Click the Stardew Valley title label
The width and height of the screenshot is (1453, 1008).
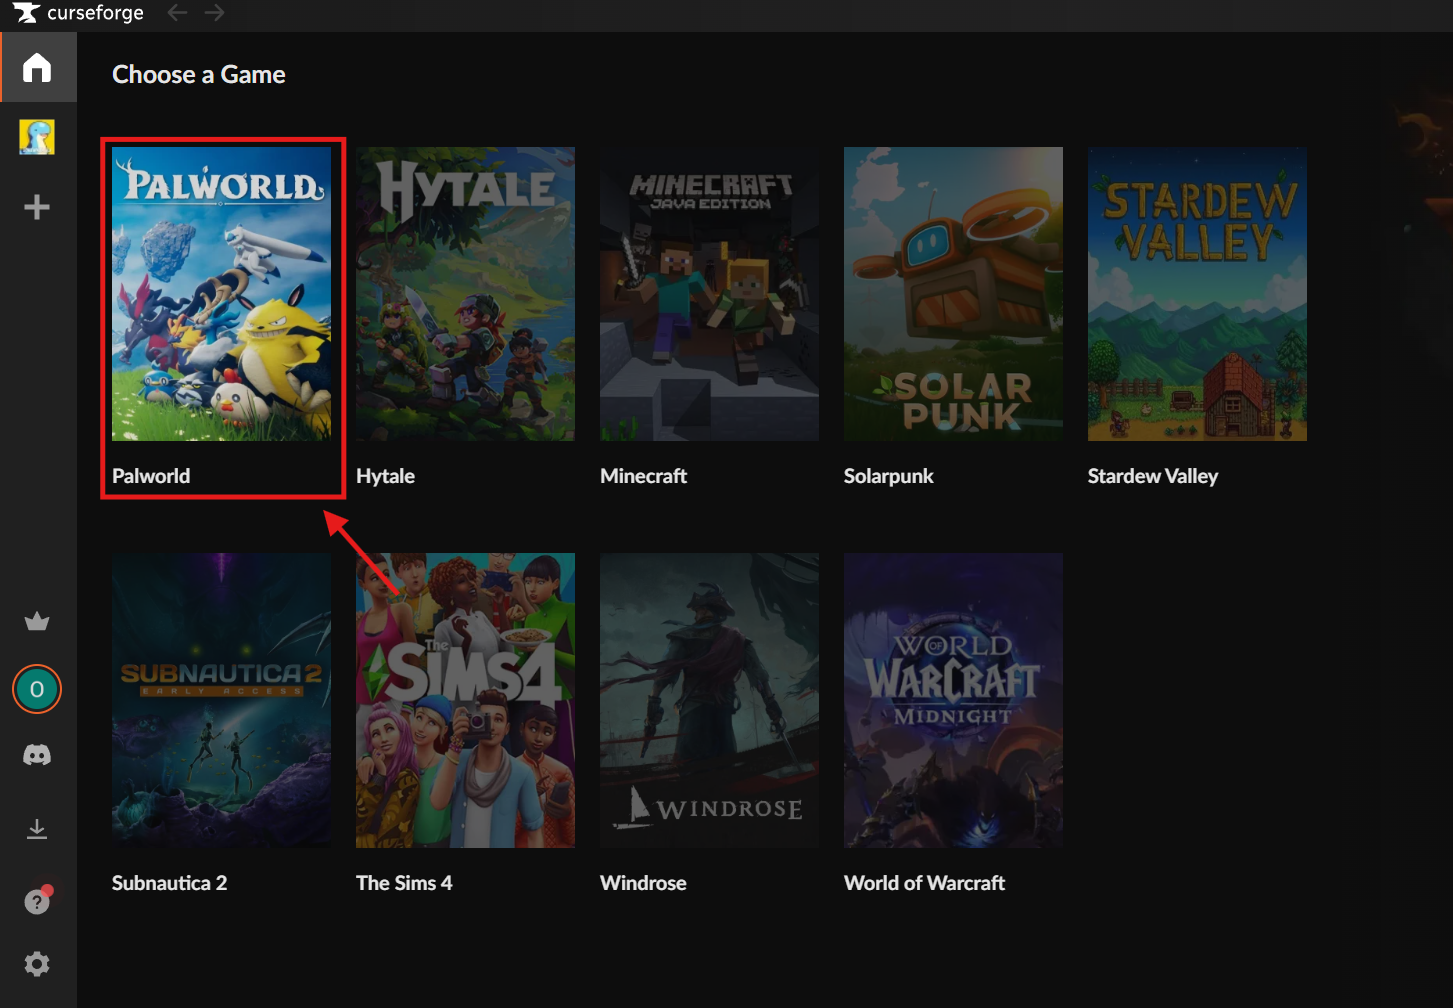(x=1152, y=476)
